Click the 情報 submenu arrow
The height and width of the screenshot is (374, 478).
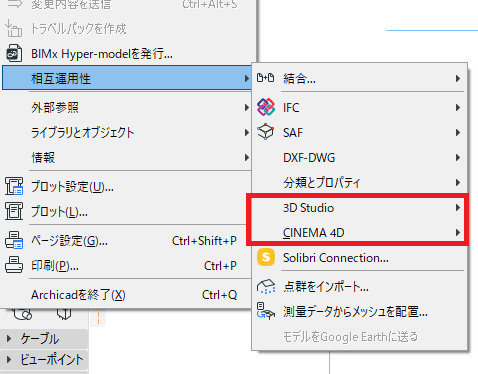246,157
